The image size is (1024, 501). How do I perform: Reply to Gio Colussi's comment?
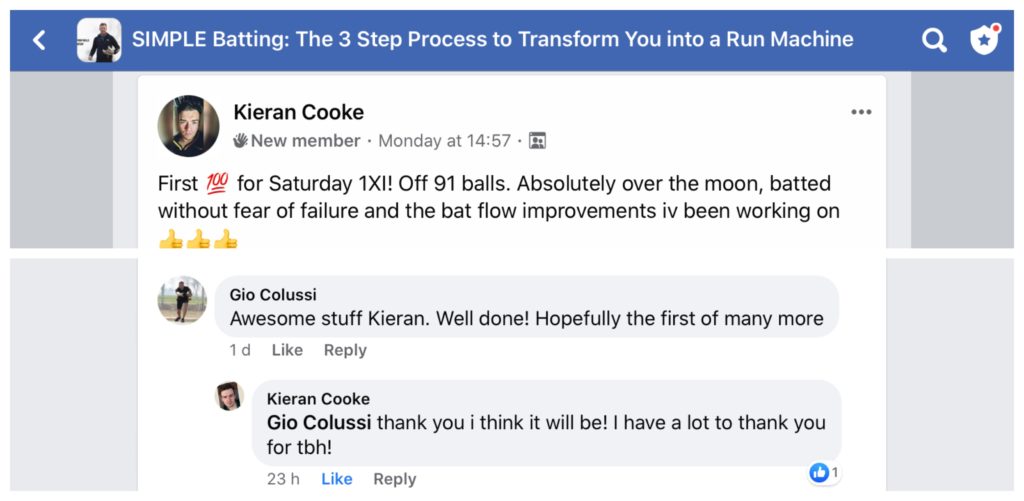pyautogui.click(x=345, y=350)
